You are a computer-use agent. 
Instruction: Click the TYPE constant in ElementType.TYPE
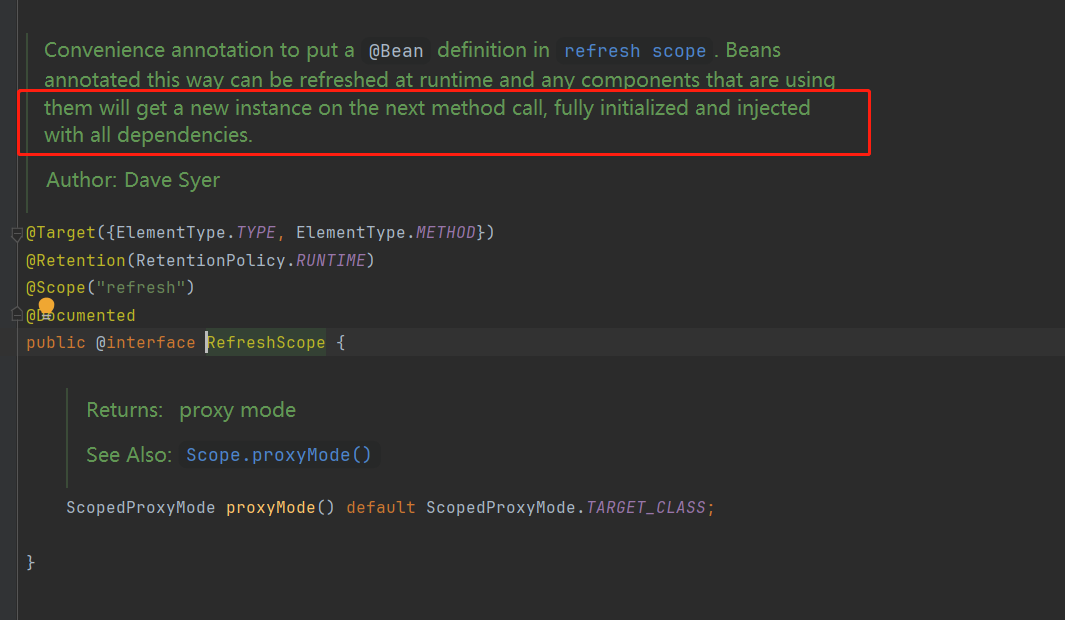[255, 233]
